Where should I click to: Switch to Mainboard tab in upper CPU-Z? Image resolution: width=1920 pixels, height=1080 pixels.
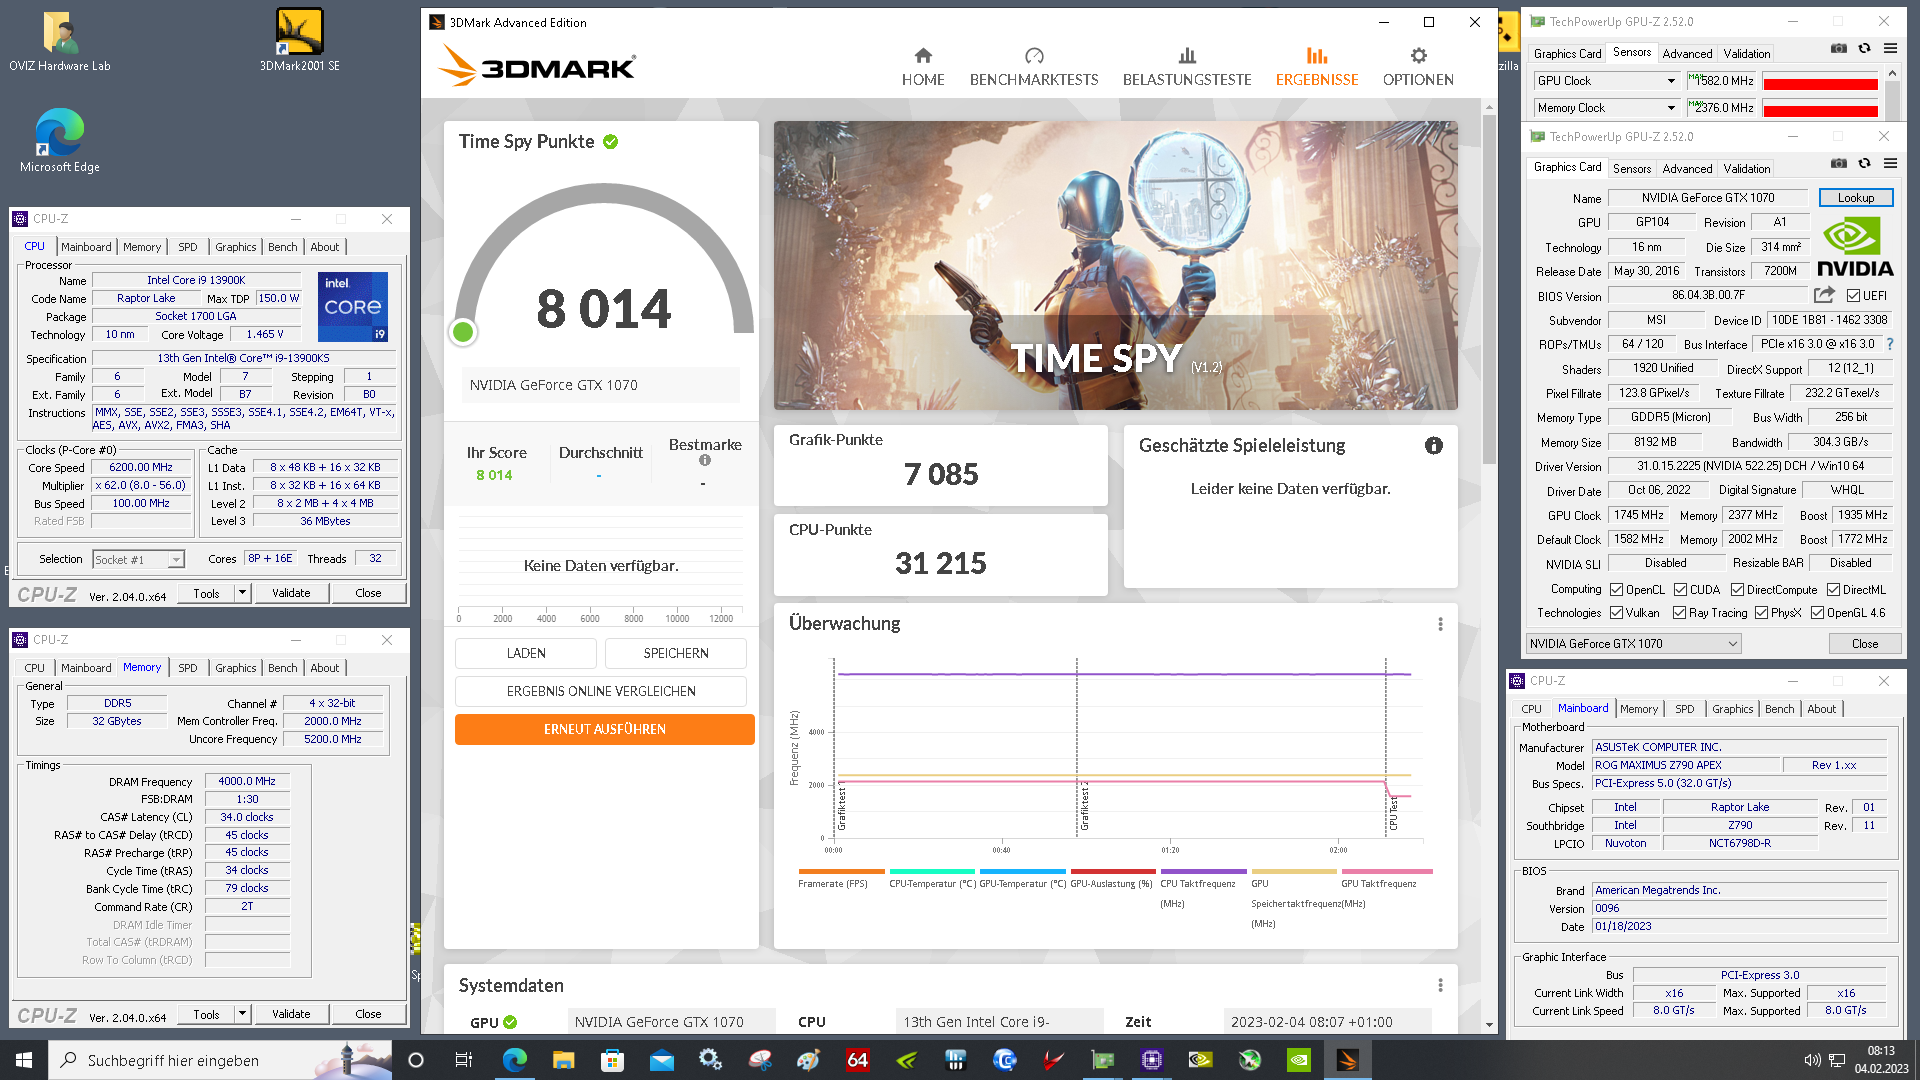[86, 247]
